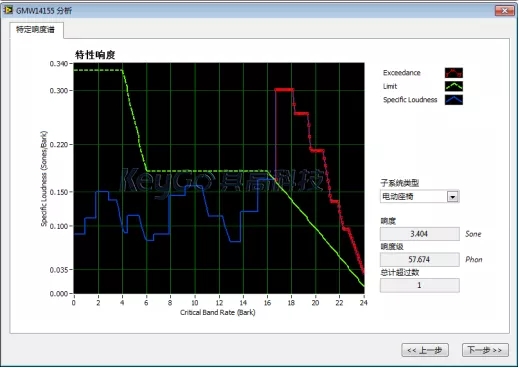This screenshot has width=519, height=368.
Task: Click the 子系统类型 label
Action: tap(400, 183)
